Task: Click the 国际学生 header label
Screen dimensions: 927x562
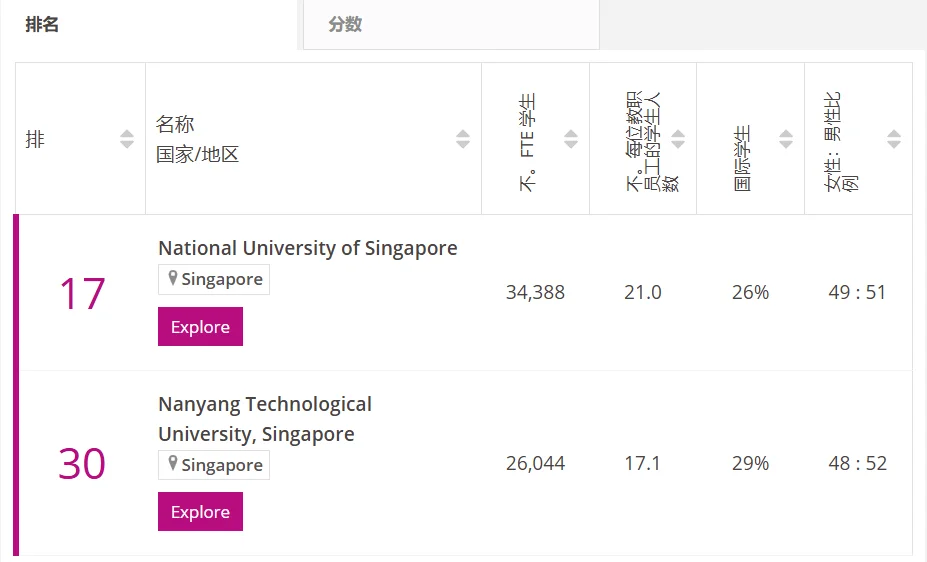Action: click(743, 158)
